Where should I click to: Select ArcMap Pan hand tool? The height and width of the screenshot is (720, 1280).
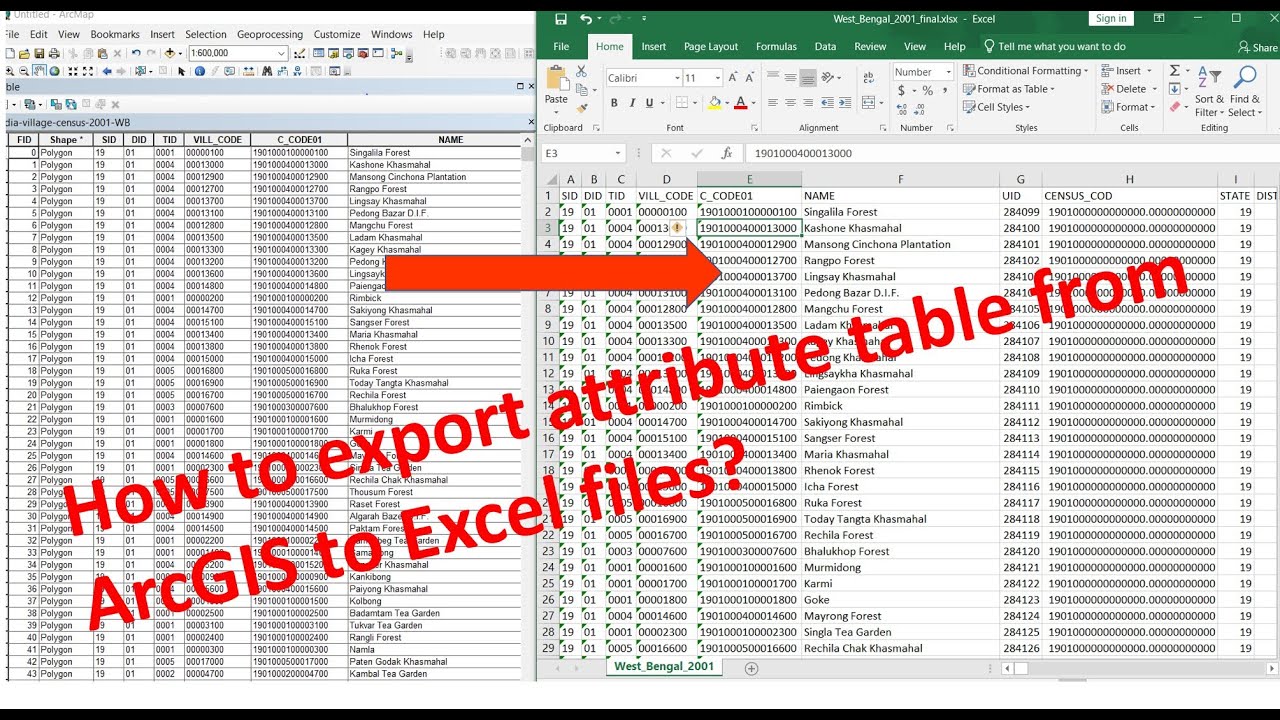tap(39, 71)
